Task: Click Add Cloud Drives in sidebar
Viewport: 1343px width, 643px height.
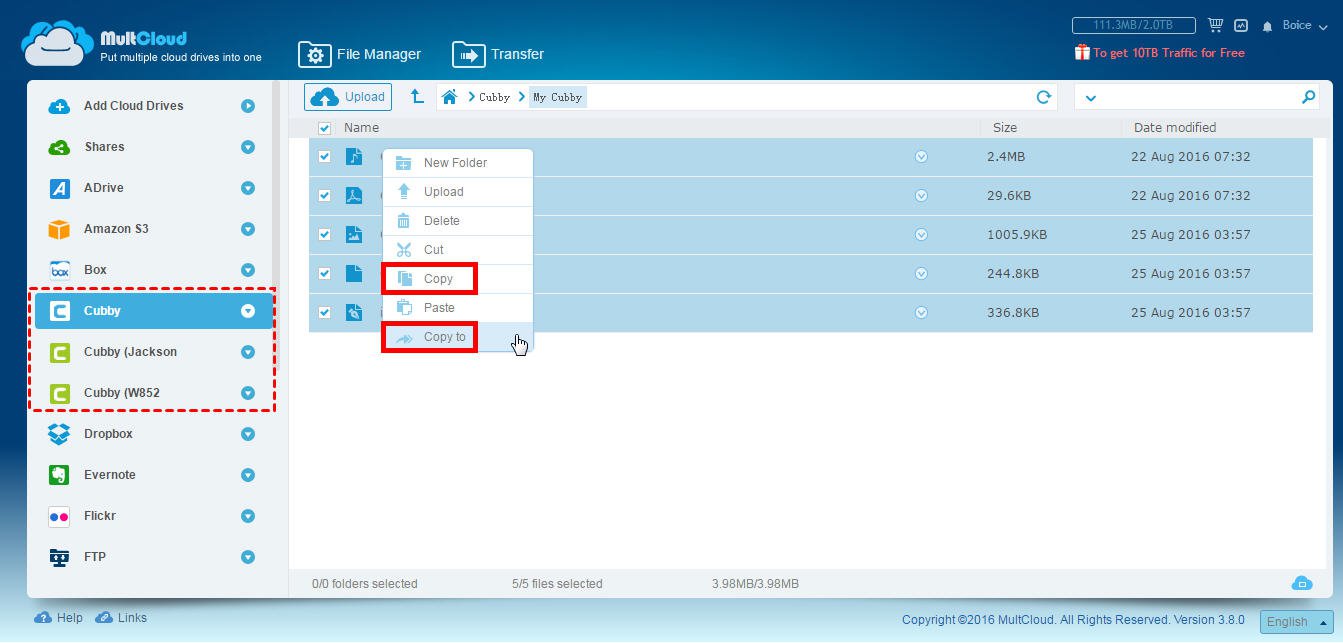Action: (152, 106)
